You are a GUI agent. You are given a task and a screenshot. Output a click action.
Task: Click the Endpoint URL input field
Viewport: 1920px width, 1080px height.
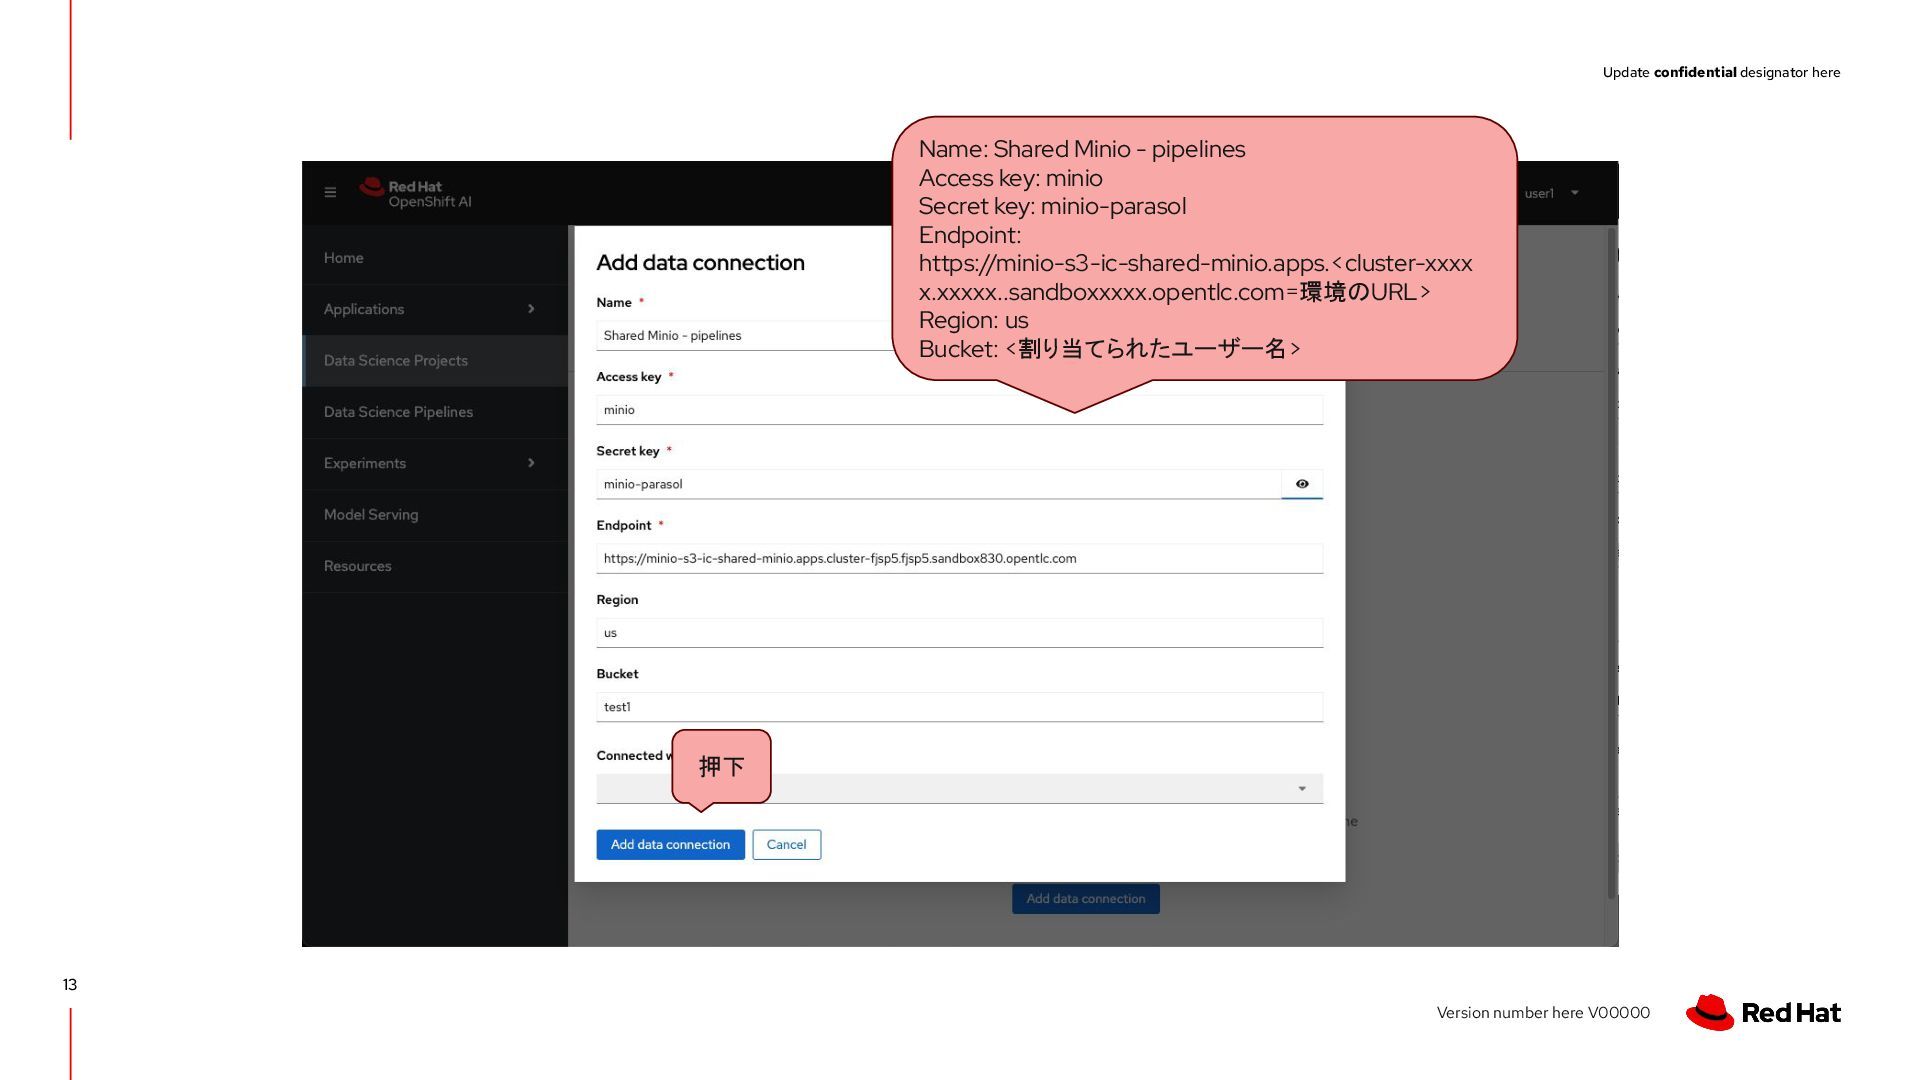(x=959, y=558)
